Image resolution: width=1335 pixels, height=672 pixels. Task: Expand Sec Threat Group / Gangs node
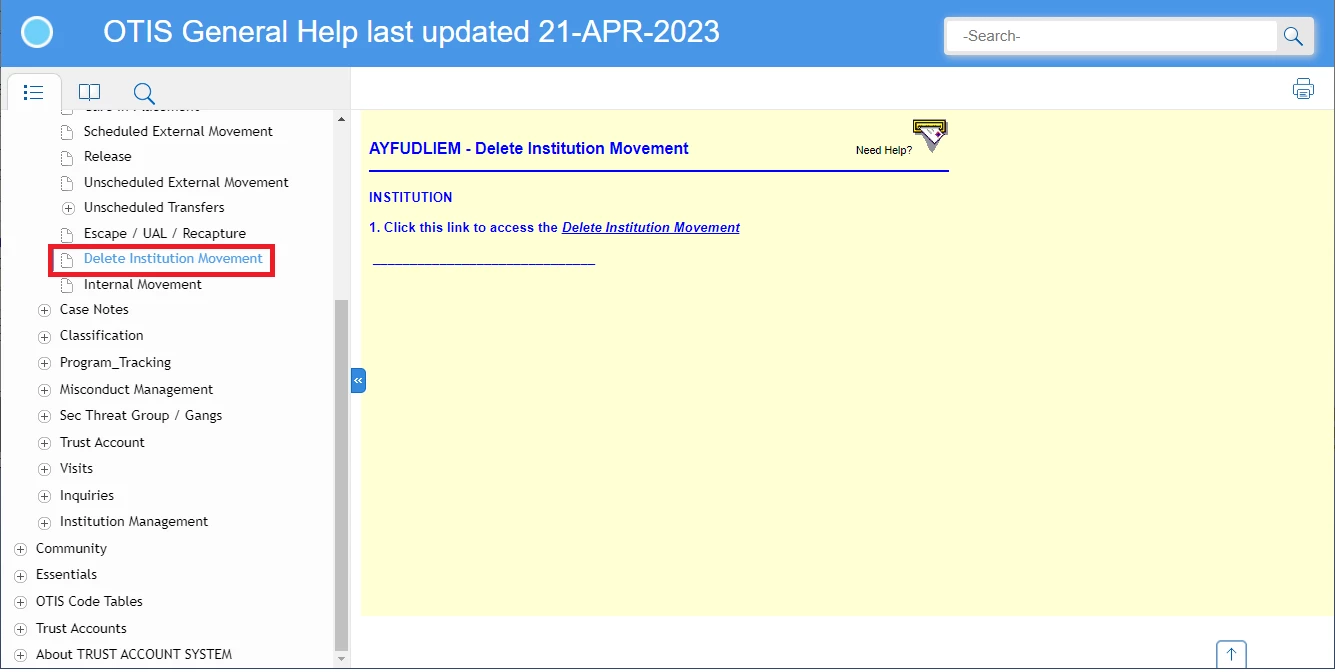coord(44,416)
